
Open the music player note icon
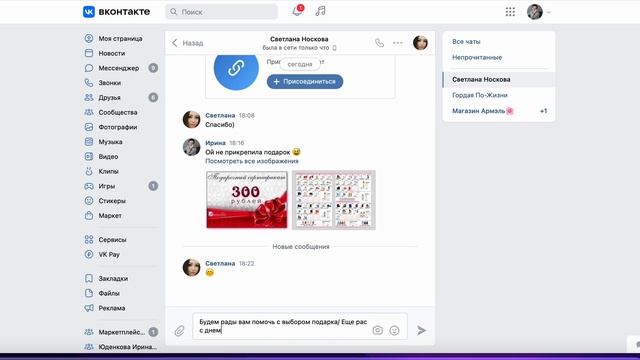pos(320,11)
